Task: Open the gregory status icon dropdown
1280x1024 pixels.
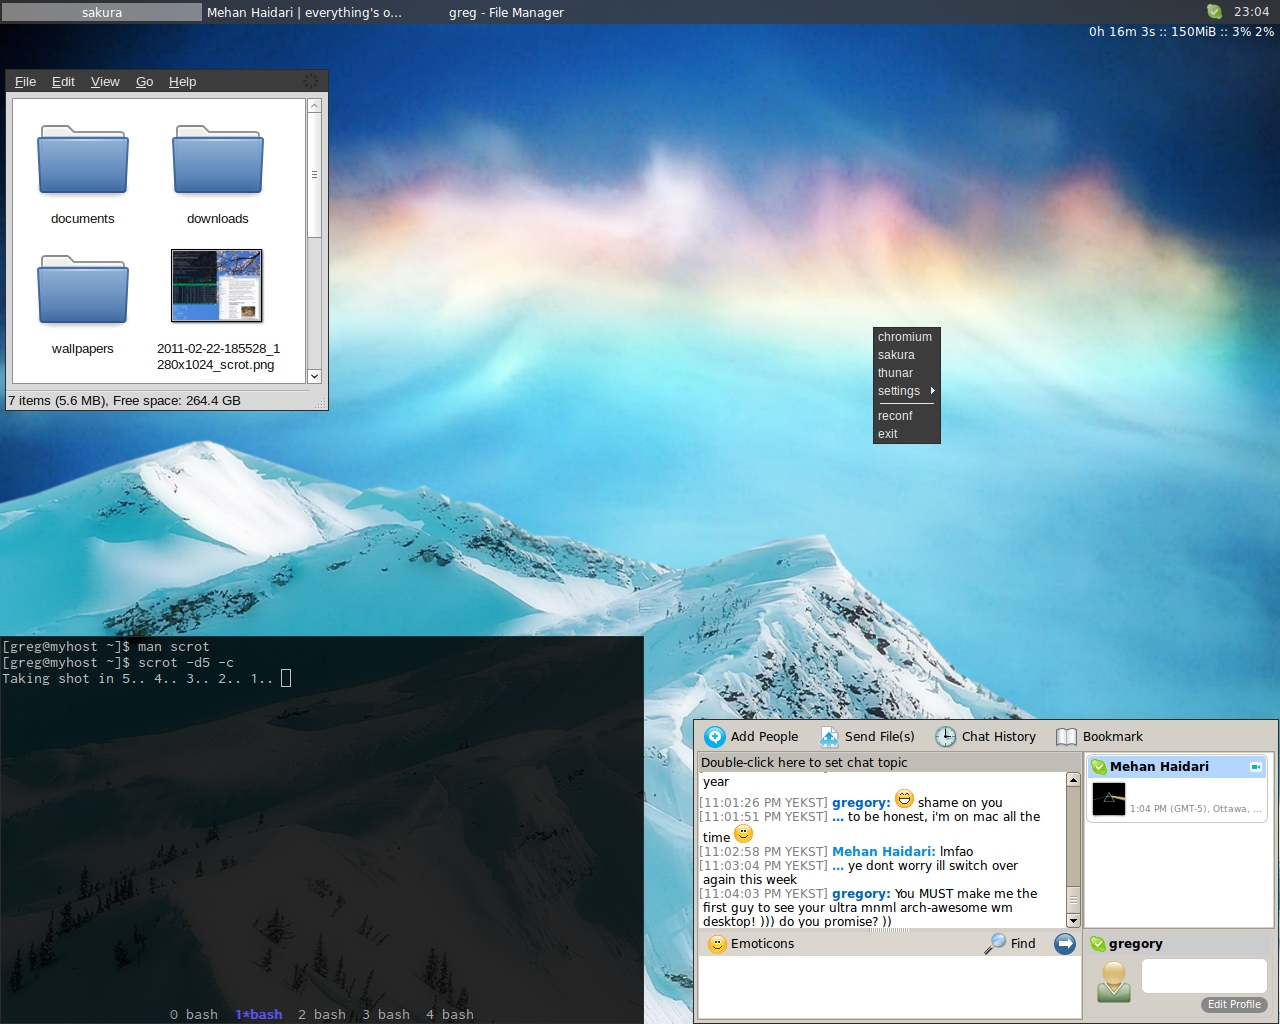Action: 1098,944
